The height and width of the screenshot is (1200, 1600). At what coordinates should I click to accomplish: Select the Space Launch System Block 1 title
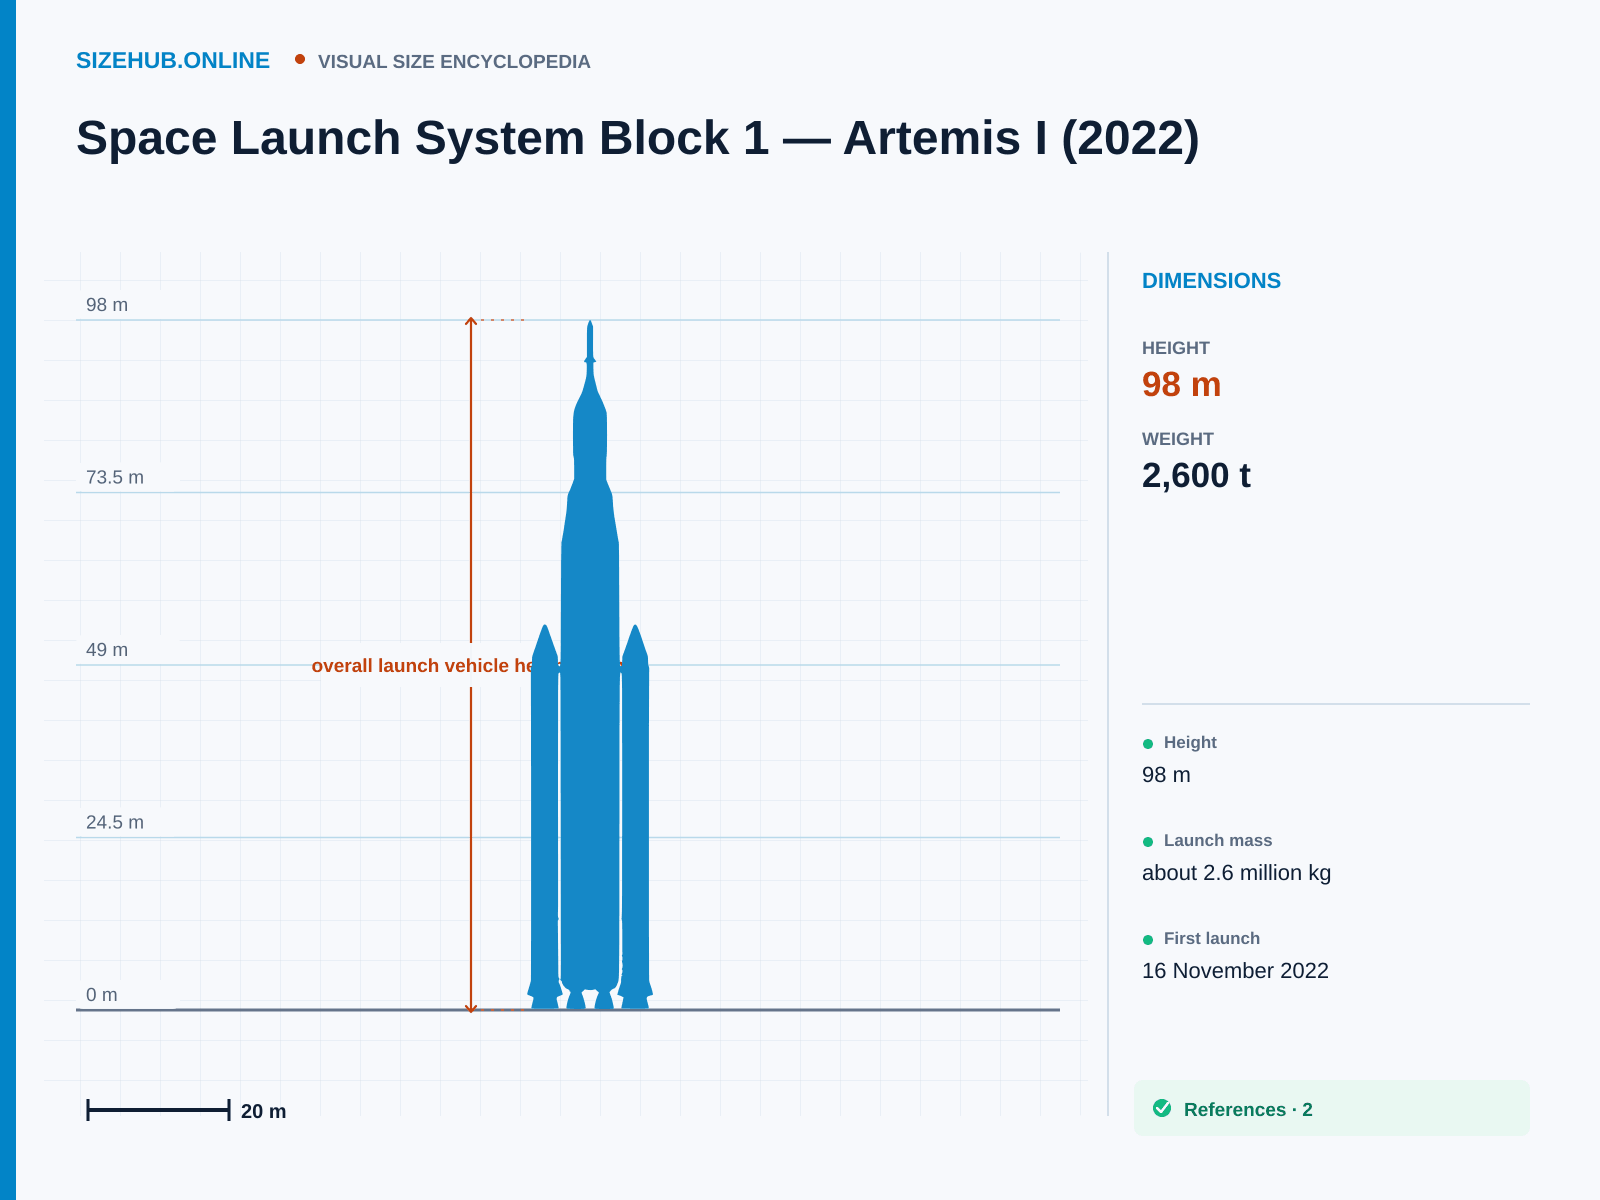[x=637, y=138]
